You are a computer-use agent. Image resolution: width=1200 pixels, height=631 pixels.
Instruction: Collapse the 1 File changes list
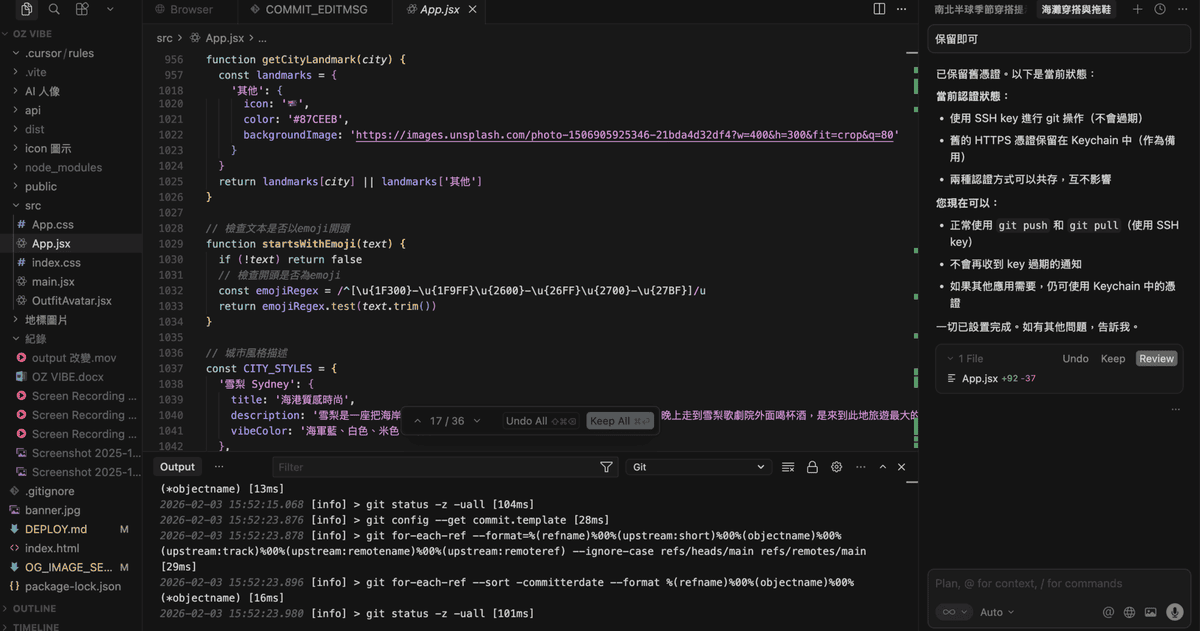point(965,359)
